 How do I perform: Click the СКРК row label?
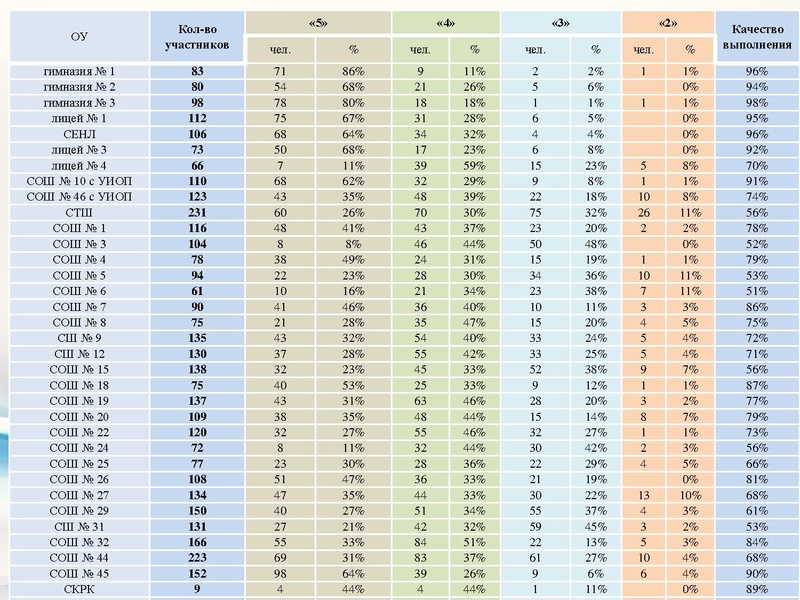pos(79,587)
